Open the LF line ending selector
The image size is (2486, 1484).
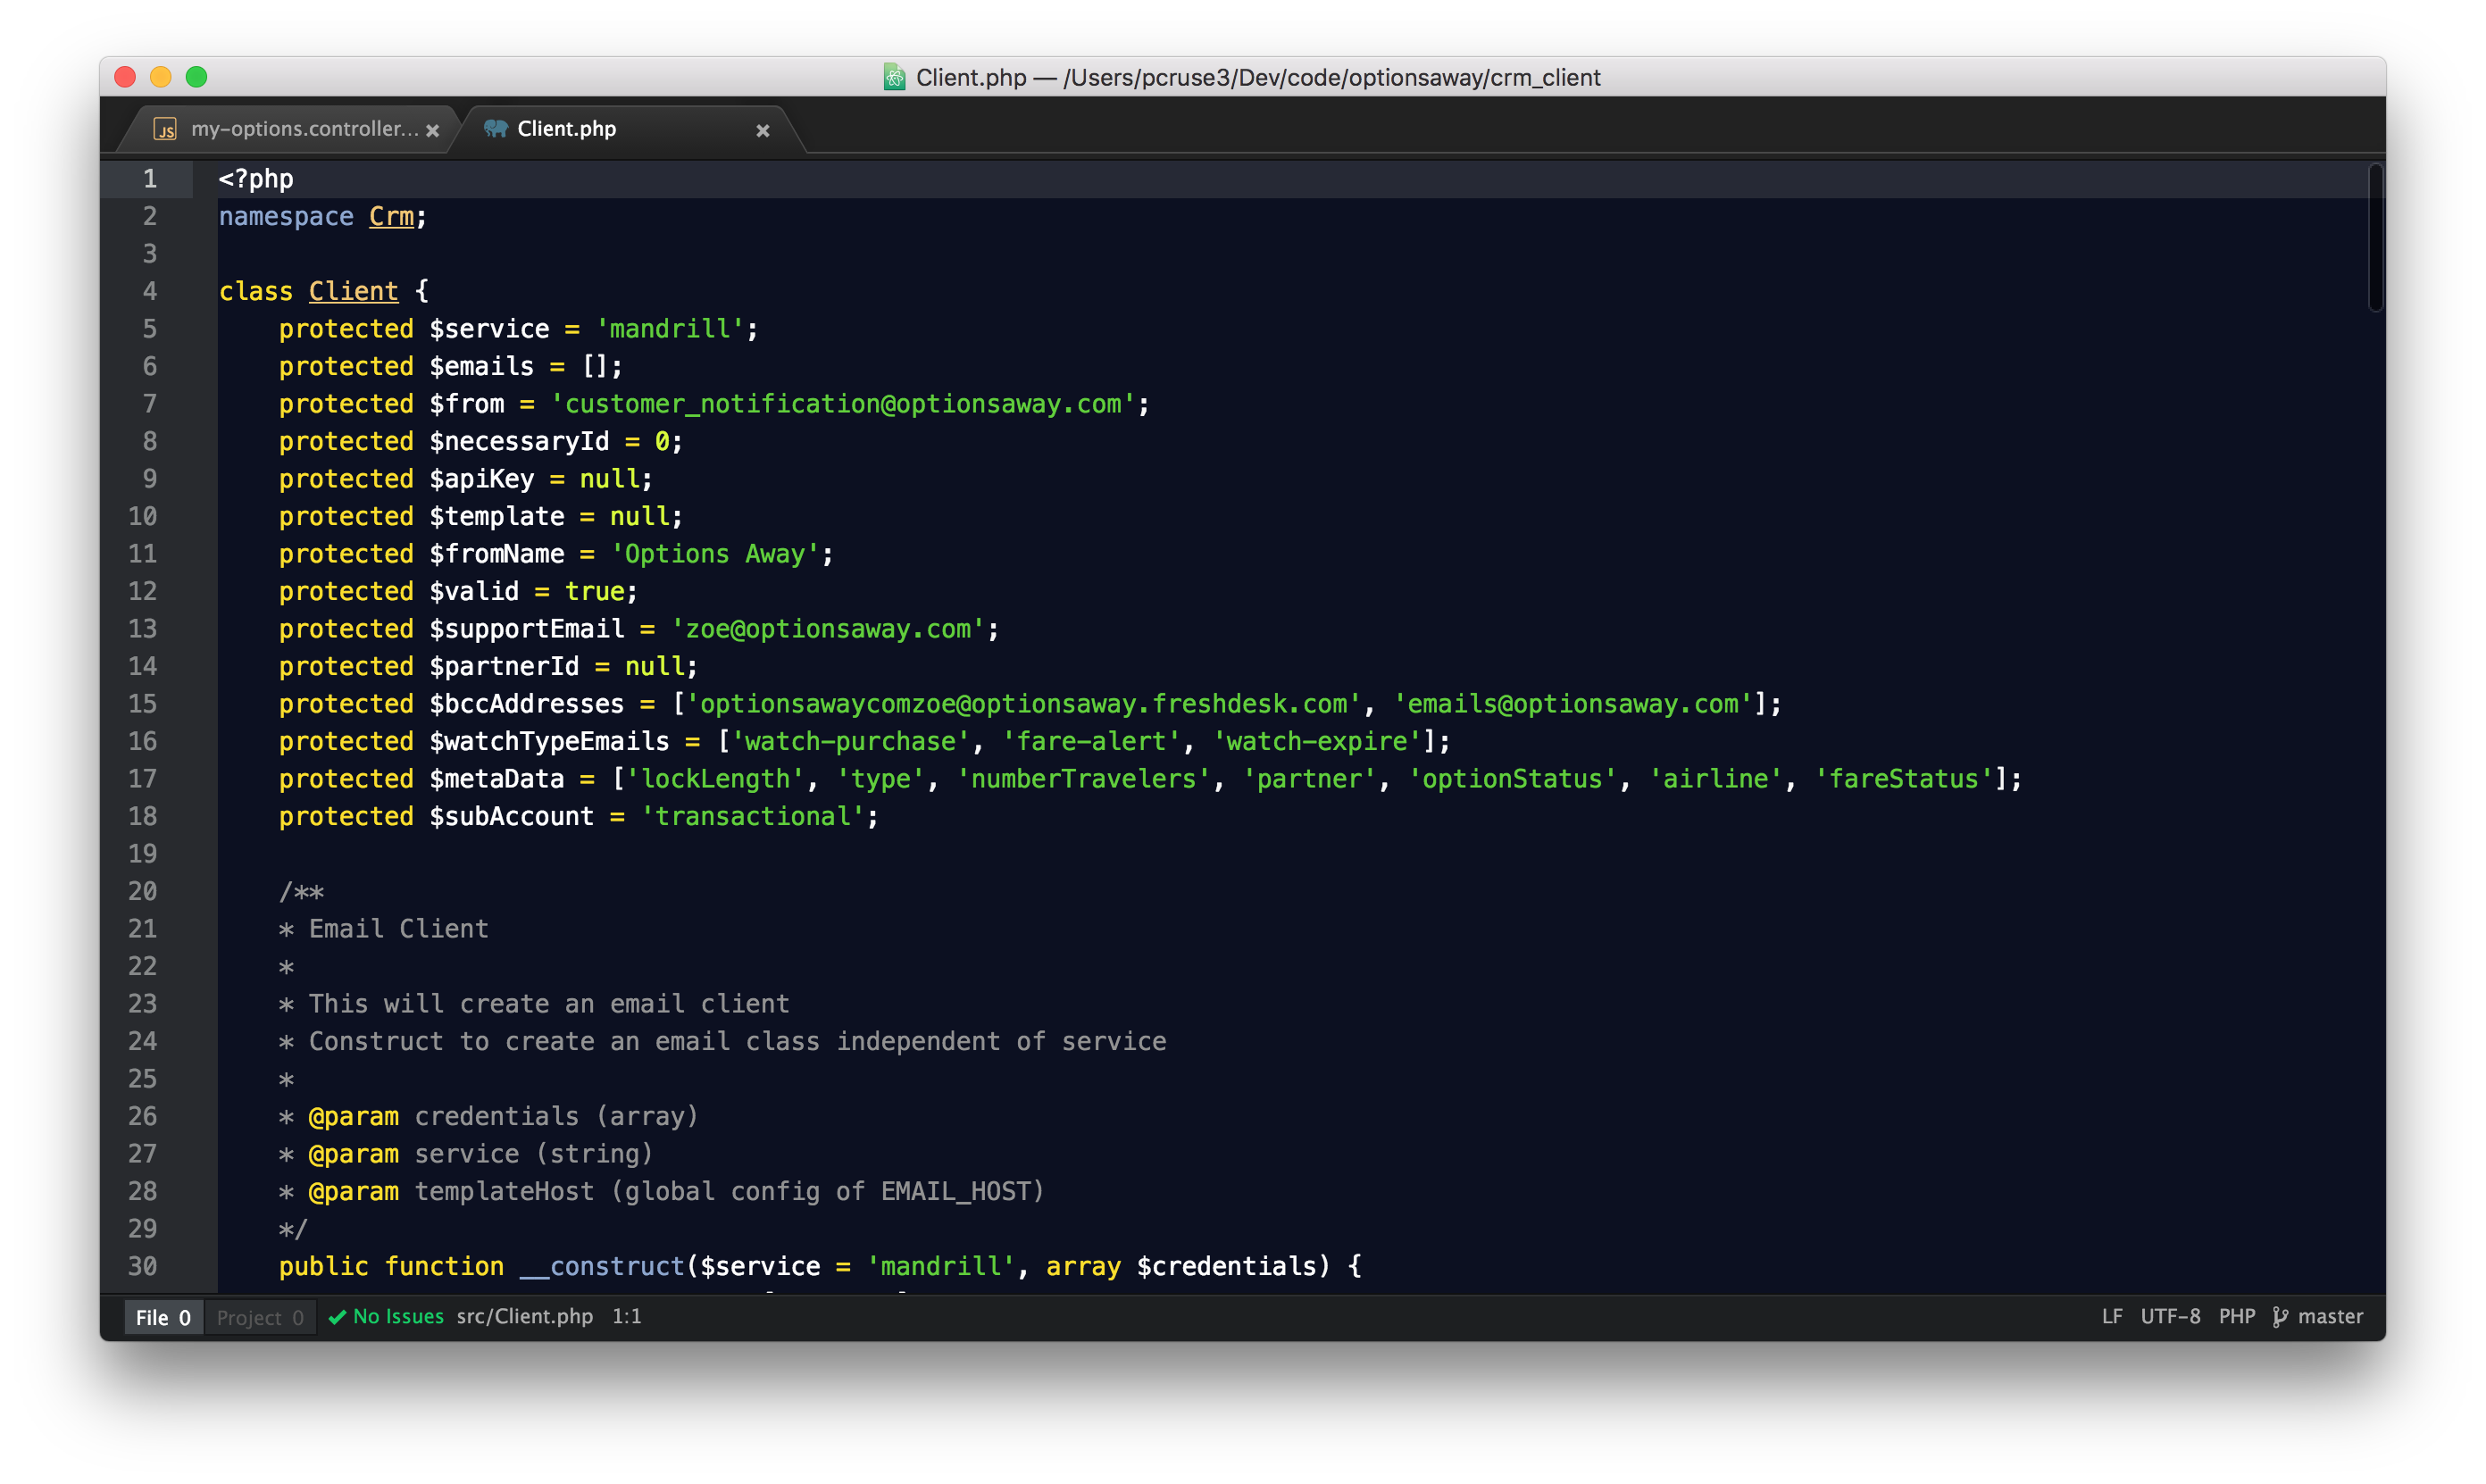tap(2111, 1316)
